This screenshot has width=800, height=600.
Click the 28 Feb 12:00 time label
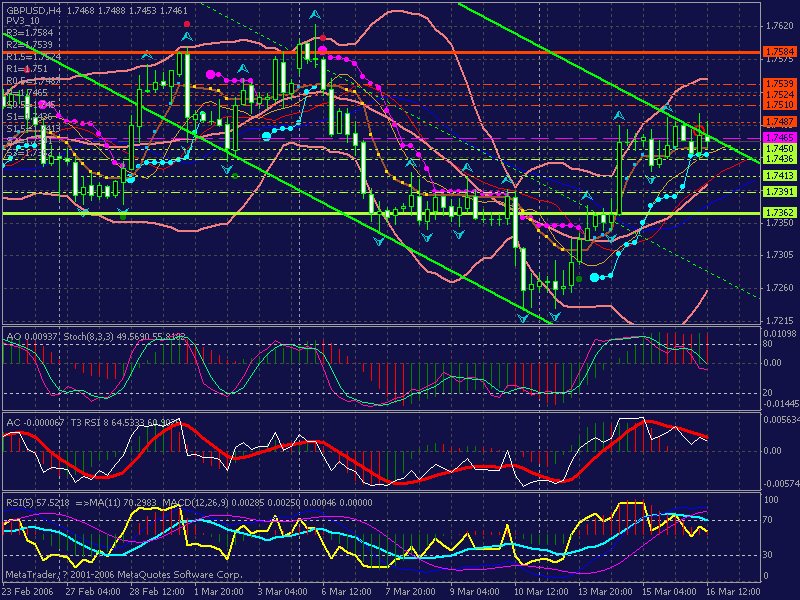(x=157, y=592)
